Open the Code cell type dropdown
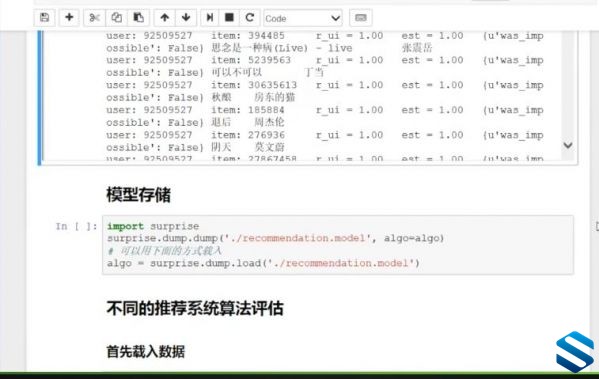Image resolution: width=599 pixels, height=379 pixels. click(303, 18)
